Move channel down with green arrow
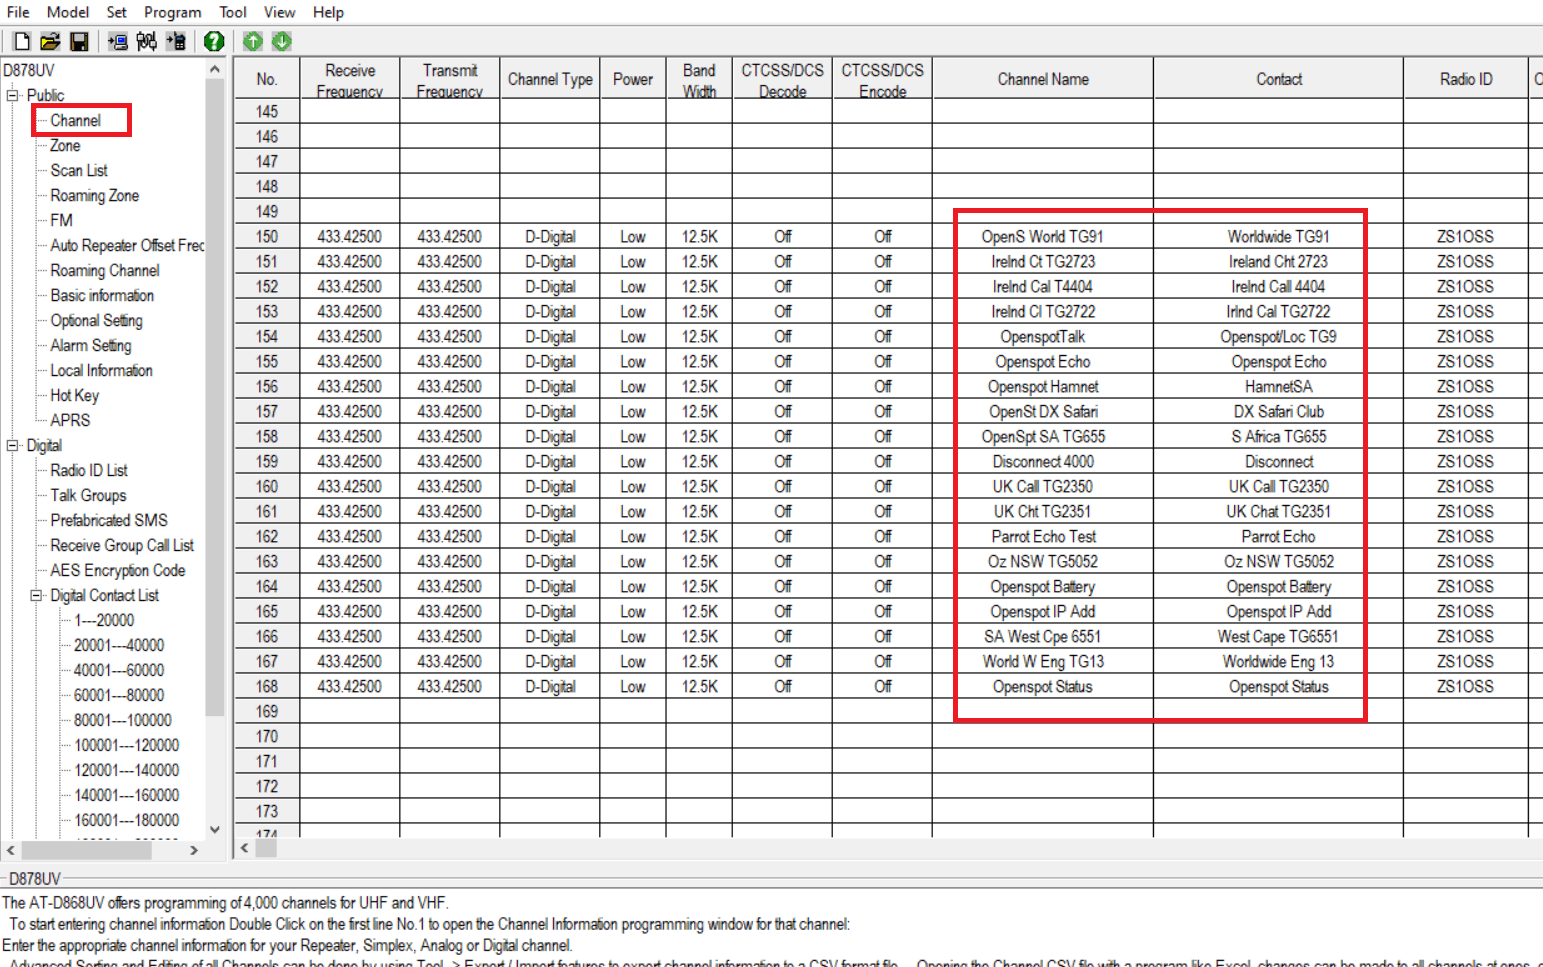Viewport: 1543px width, 967px height. tap(282, 41)
